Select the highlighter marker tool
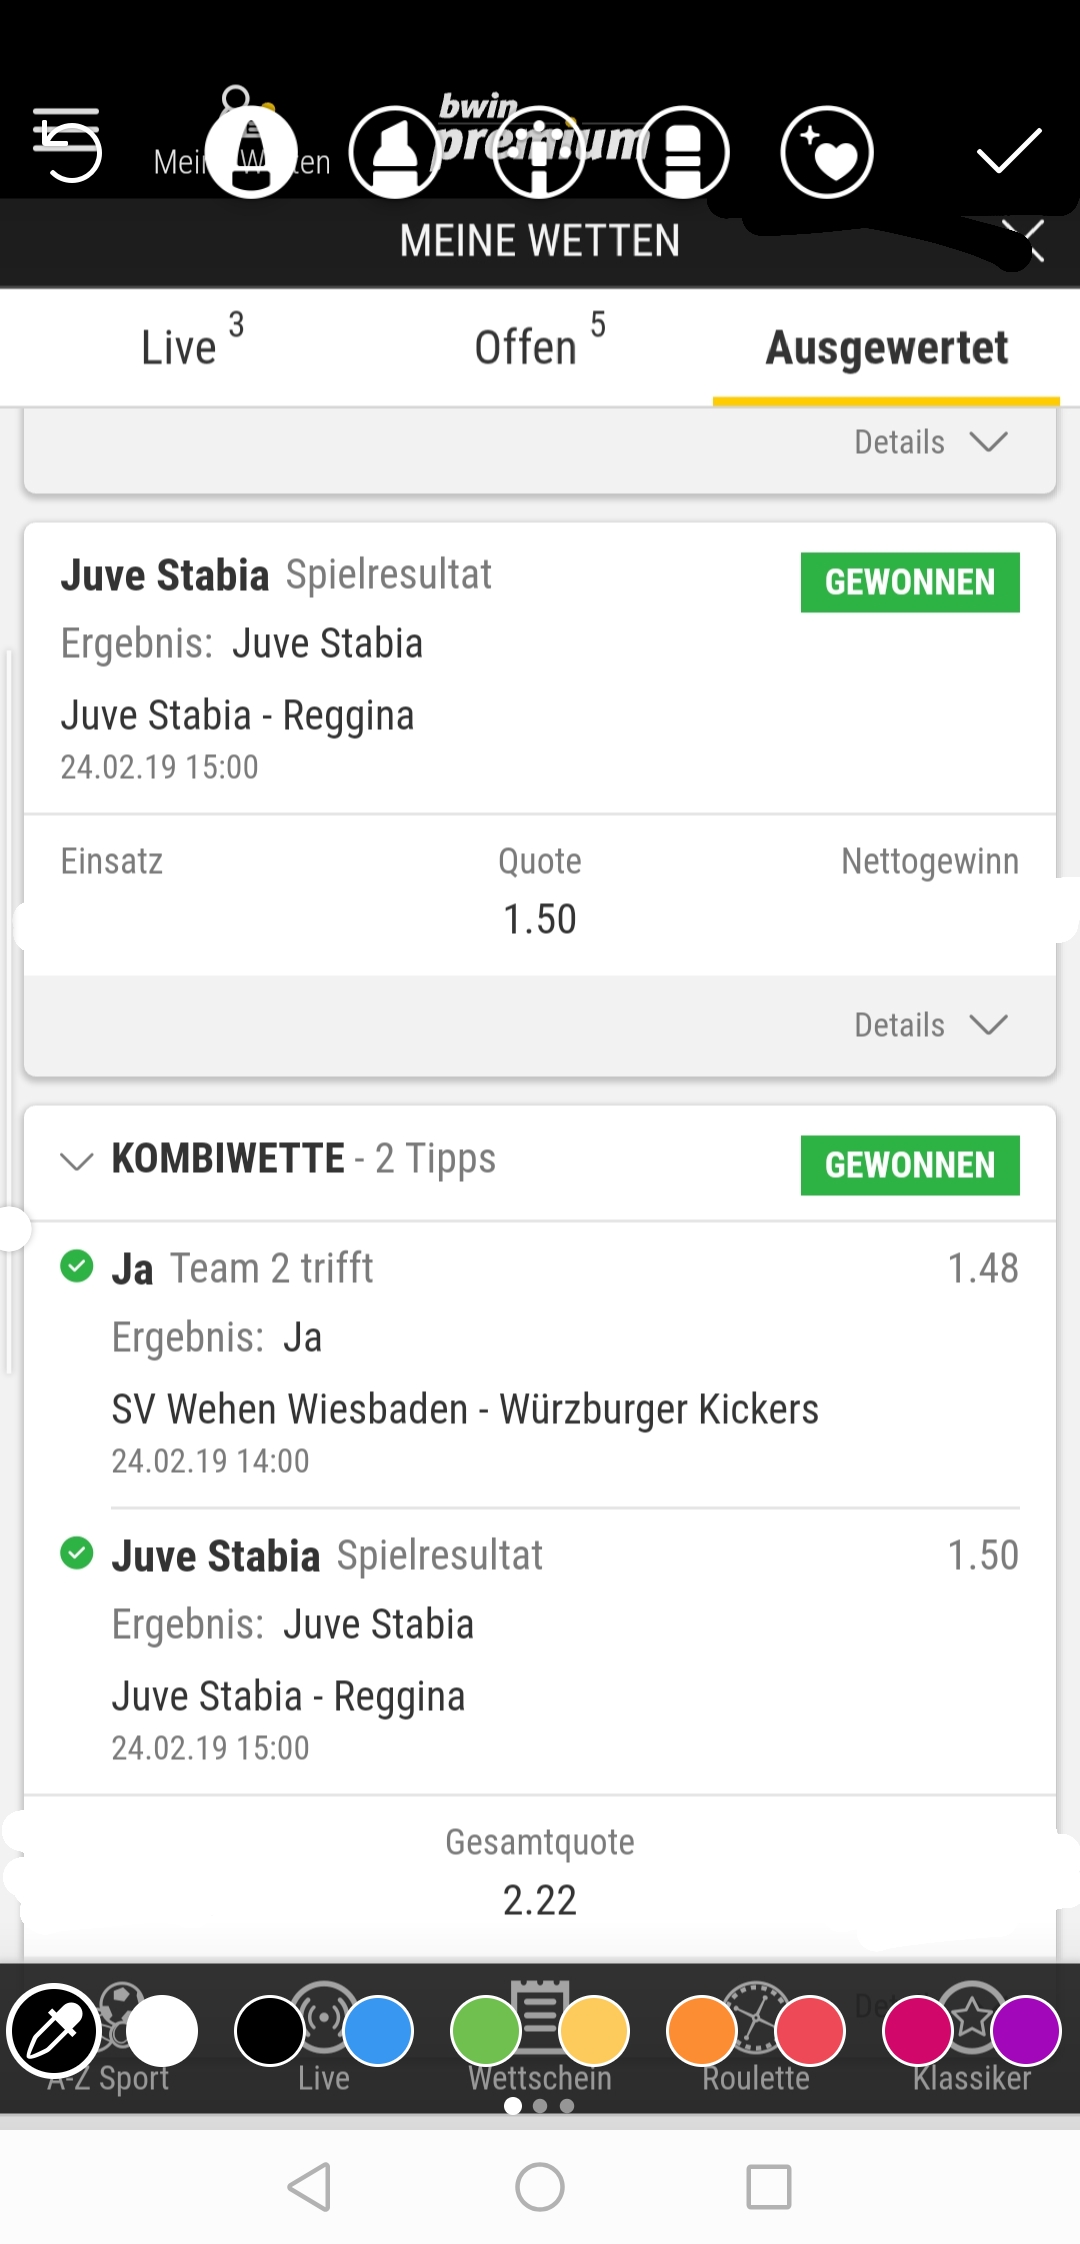 point(395,152)
